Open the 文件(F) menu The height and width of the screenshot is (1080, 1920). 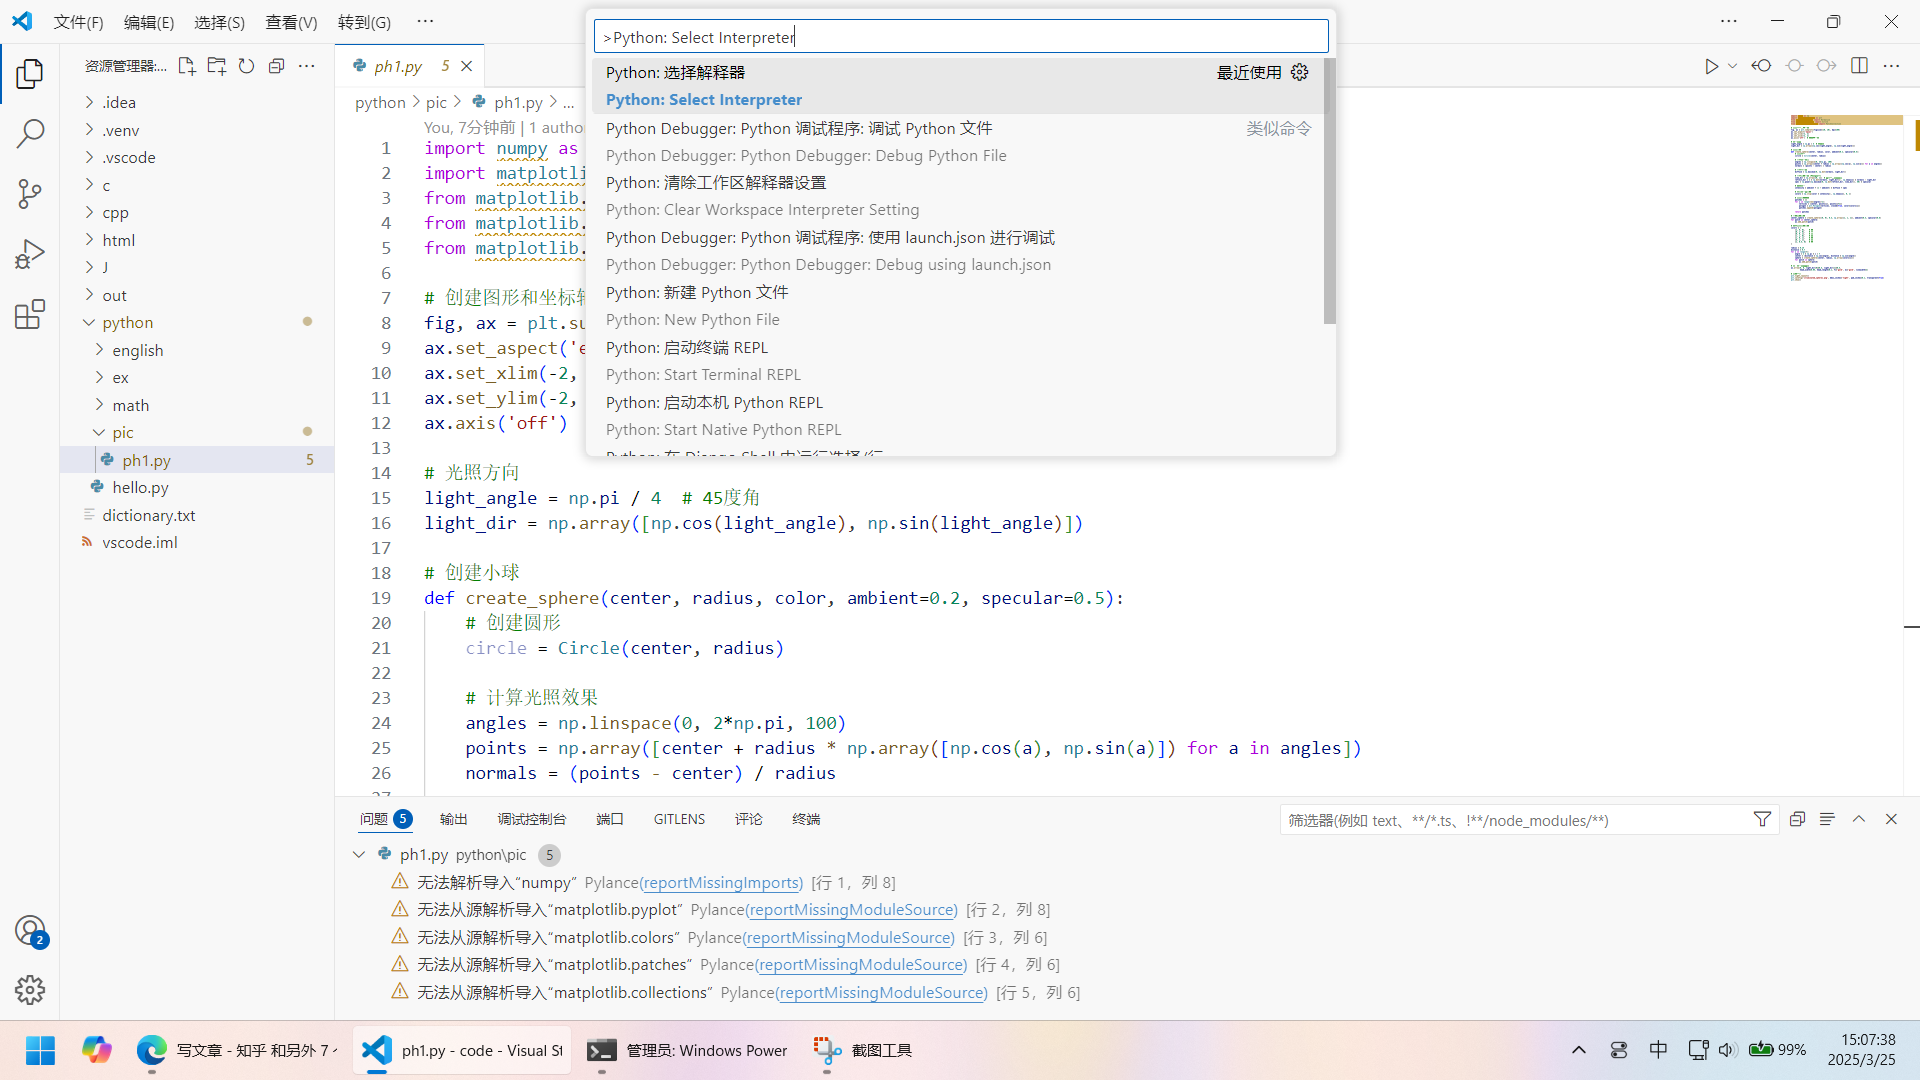(78, 21)
